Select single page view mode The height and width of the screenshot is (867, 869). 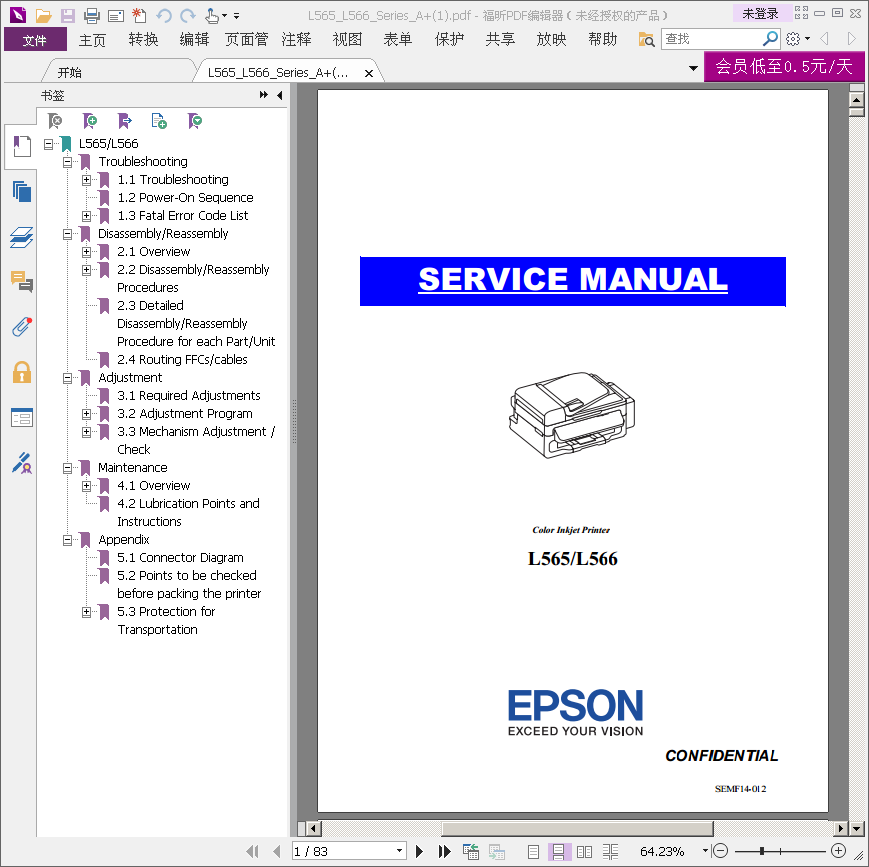tap(533, 851)
